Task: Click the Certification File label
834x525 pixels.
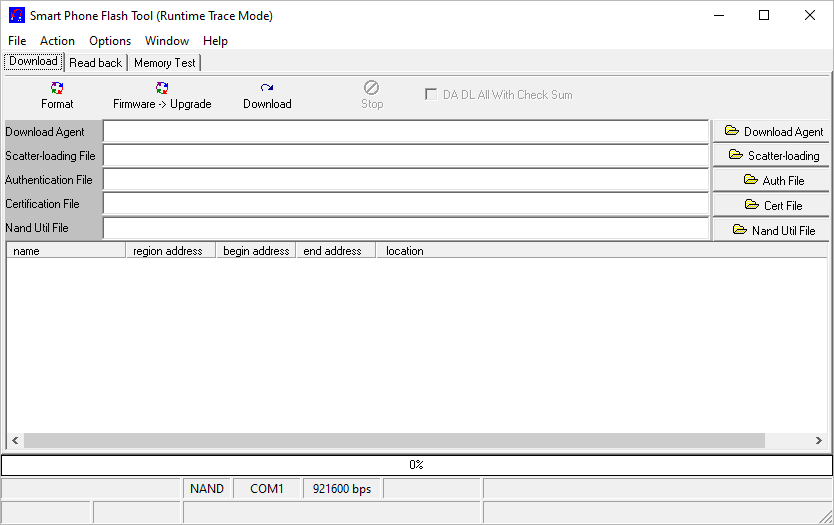Action: (43, 204)
